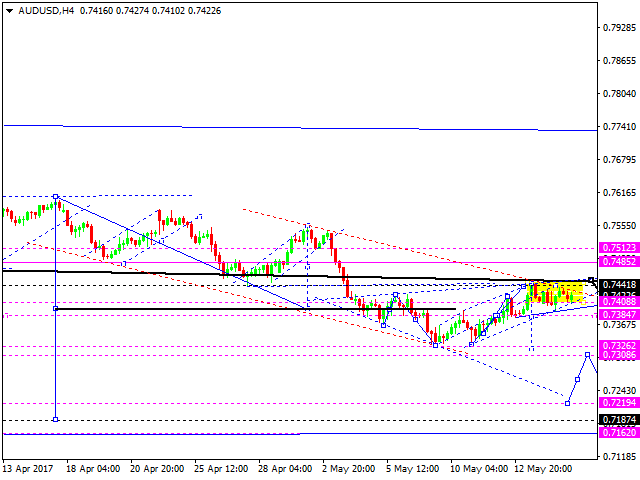
Task: Click the 0.76165 price axis value
Action: pos(619,193)
